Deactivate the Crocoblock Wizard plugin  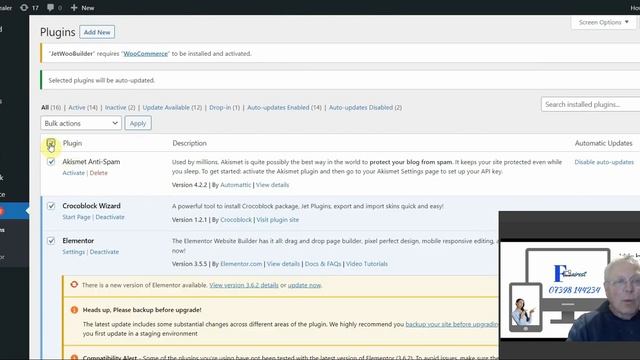[x=110, y=217]
